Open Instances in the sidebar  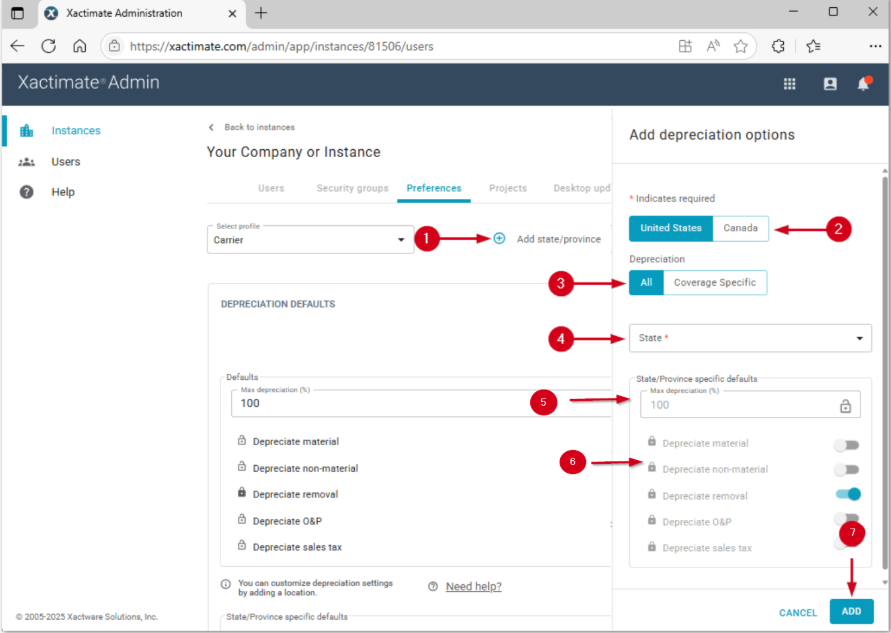click(x=76, y=131)
